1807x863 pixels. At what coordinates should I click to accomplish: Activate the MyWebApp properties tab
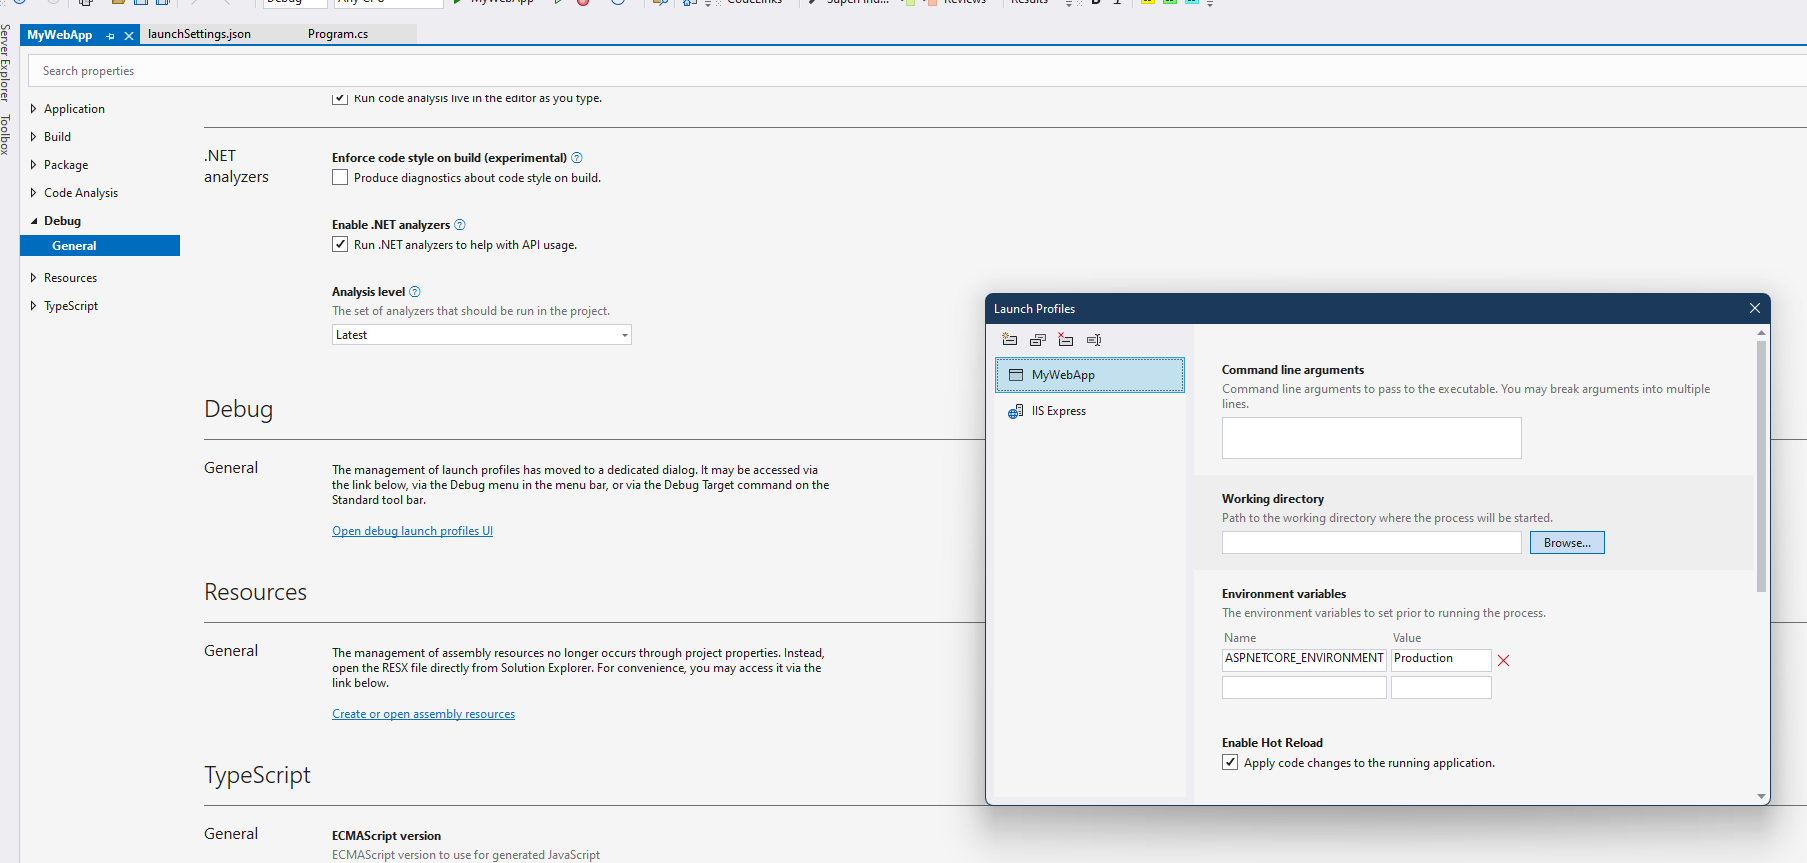coord(60,35)
